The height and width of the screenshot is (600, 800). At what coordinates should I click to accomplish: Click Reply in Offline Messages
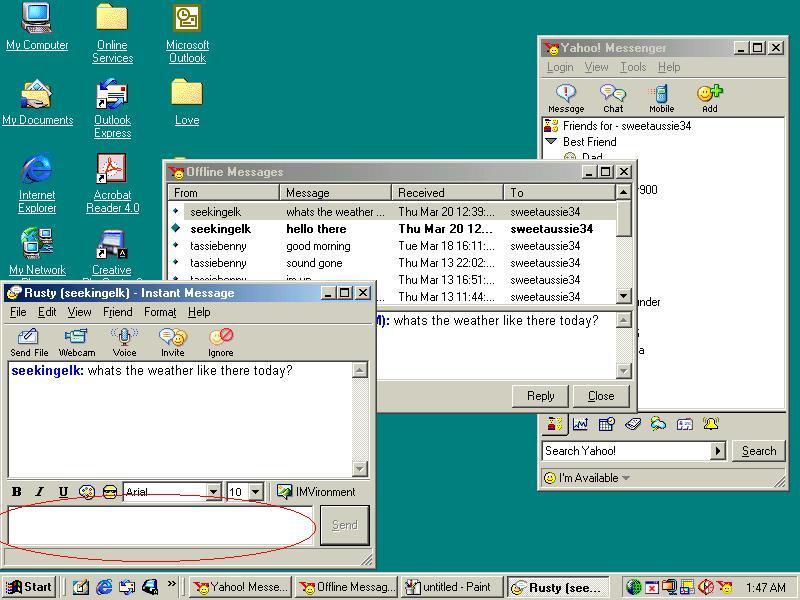pyautogui.click(x=540, y=395)
